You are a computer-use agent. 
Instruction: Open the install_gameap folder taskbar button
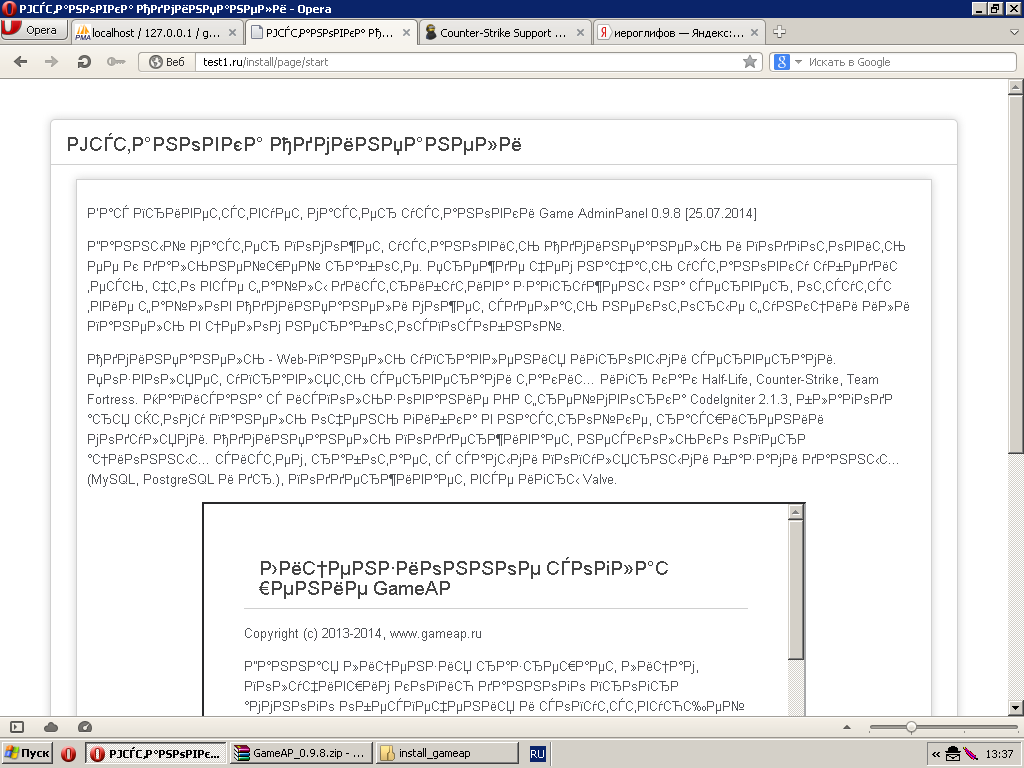click(447, 753)
